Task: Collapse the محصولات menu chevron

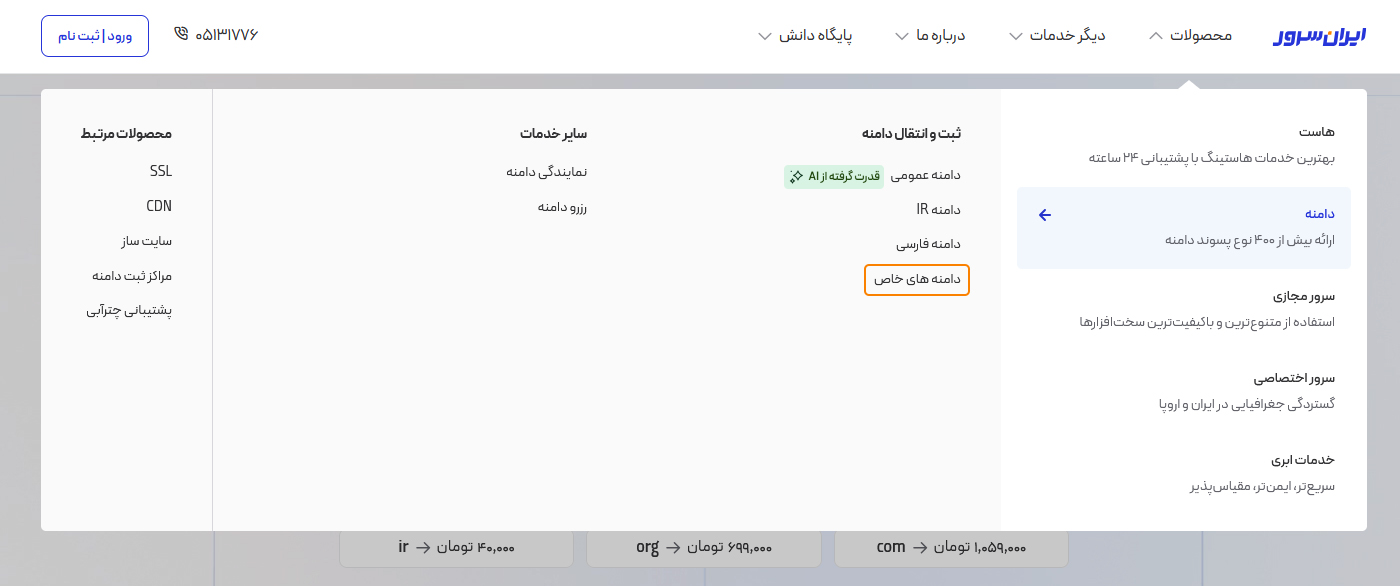Action: pos(1156,36)
